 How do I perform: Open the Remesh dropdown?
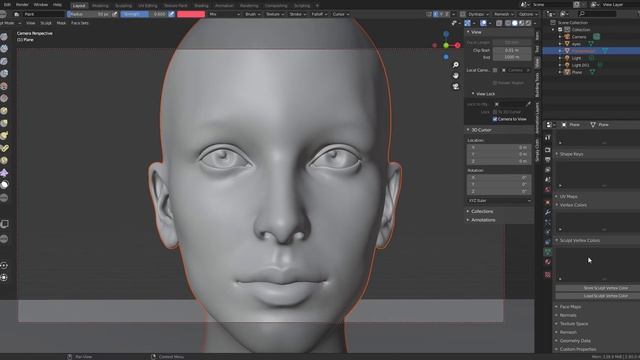pyautogui.click(x=503, y=14)
